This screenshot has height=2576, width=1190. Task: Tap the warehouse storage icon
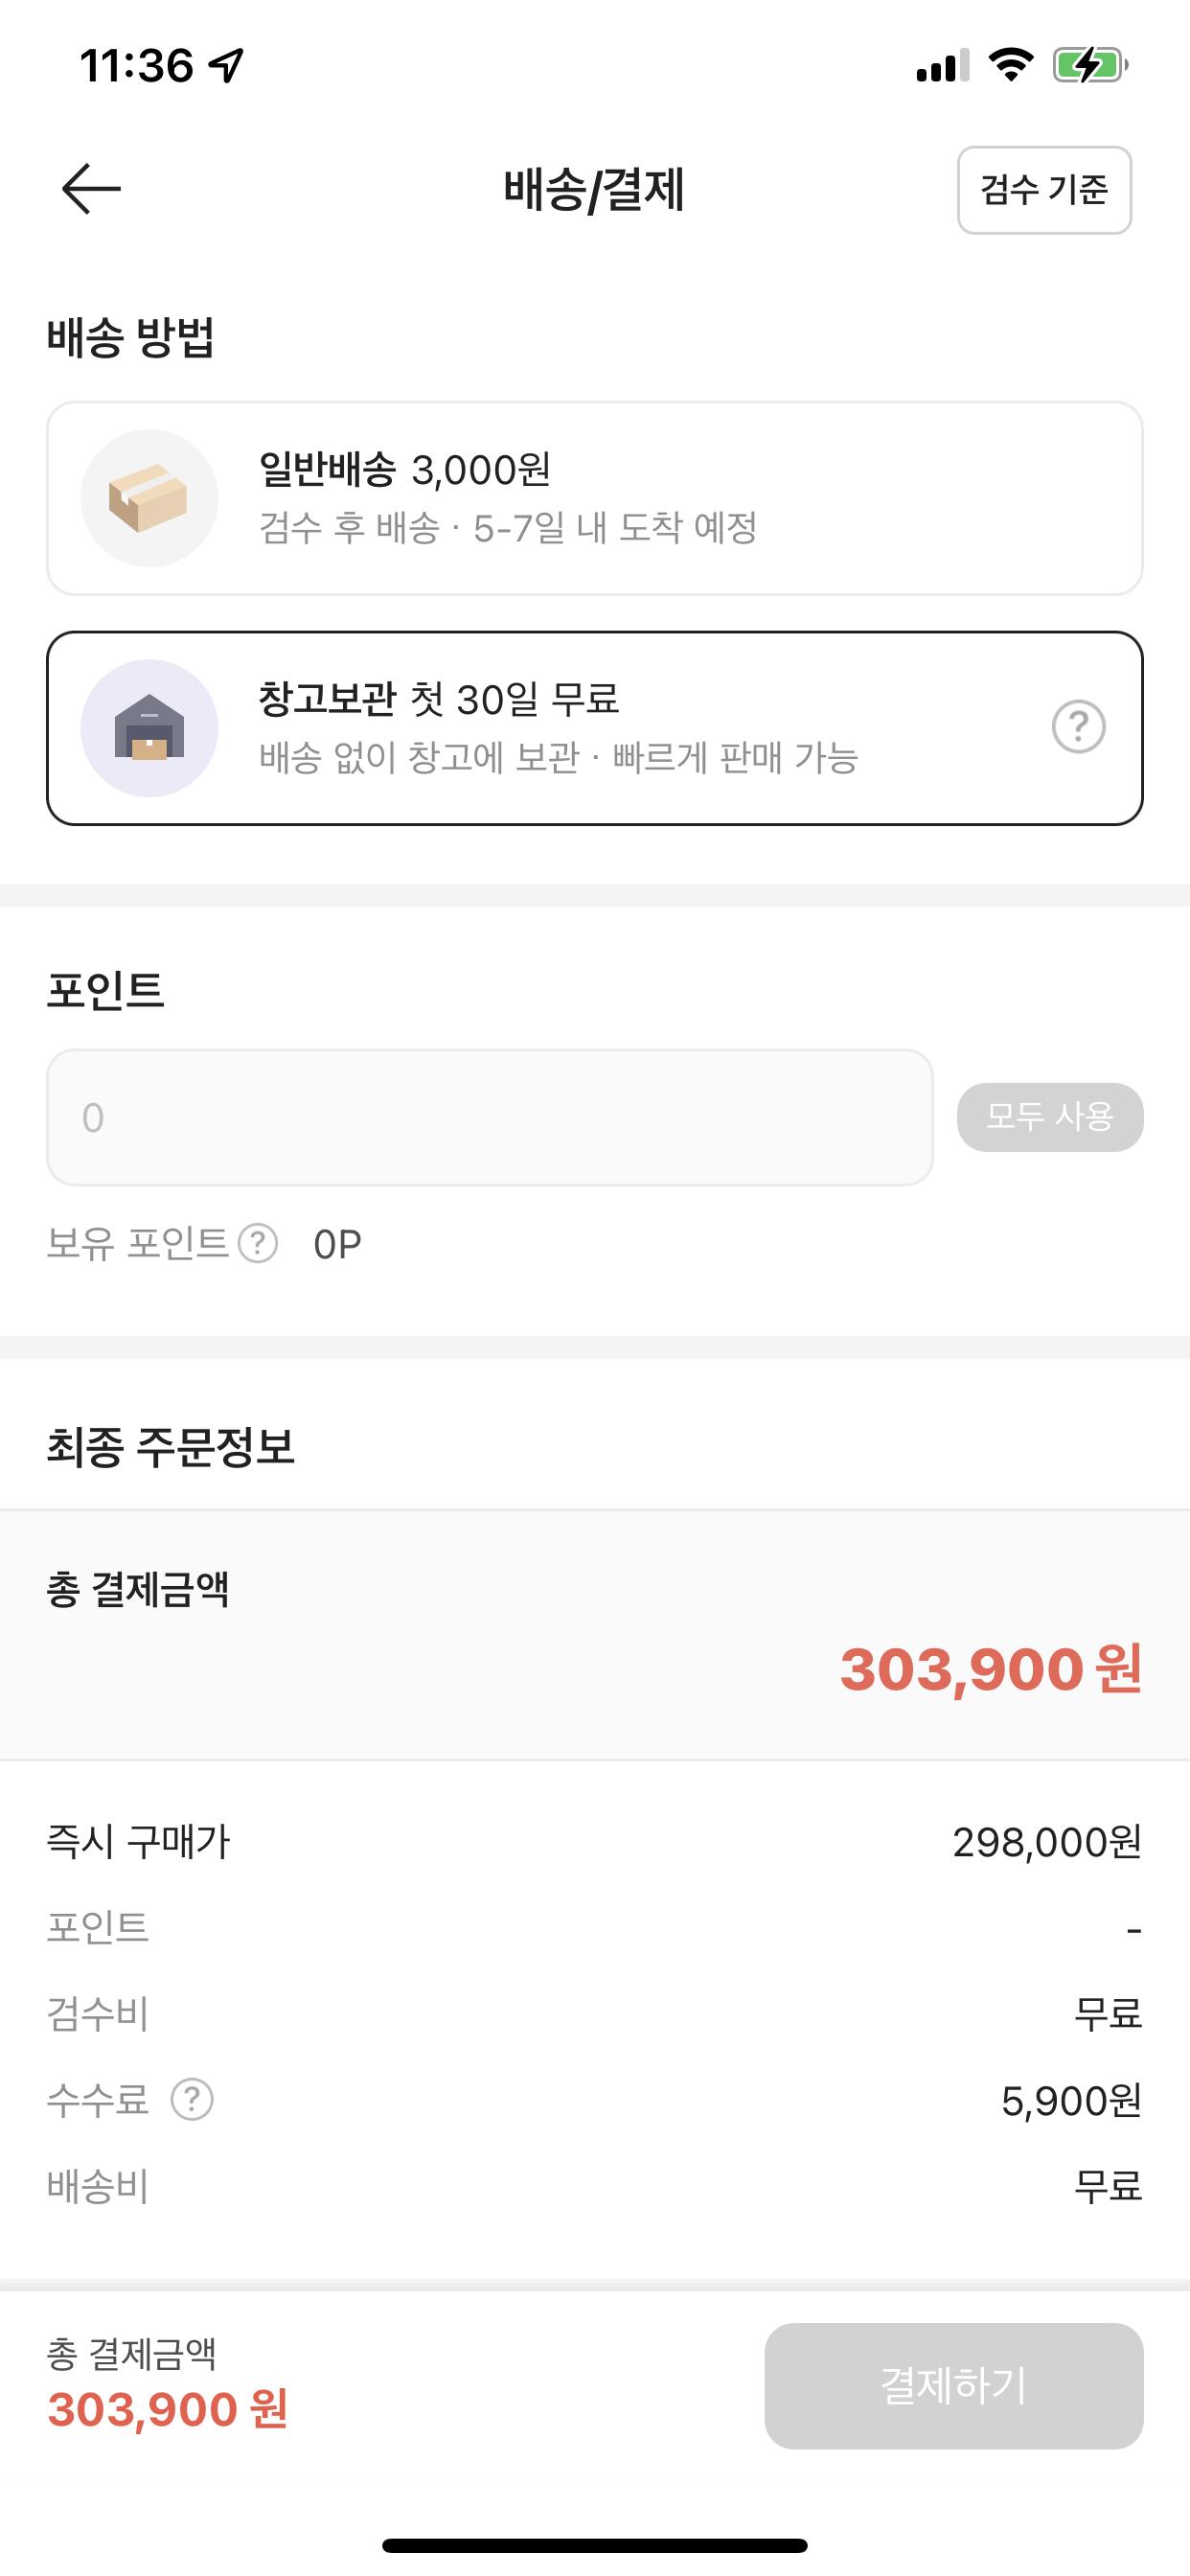pyautogui.click(x=149, y=728)
